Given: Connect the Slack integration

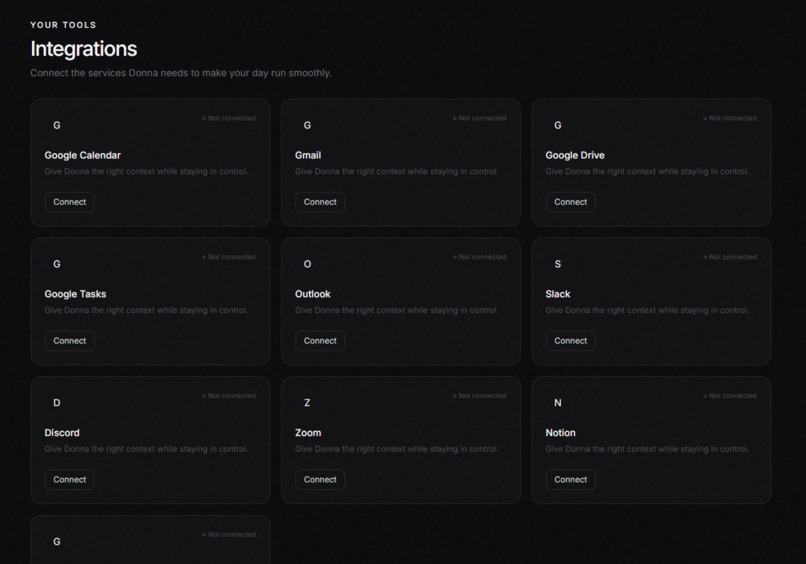Looking at the screenshot, I should pyautogui.click(x=570, y=341).
